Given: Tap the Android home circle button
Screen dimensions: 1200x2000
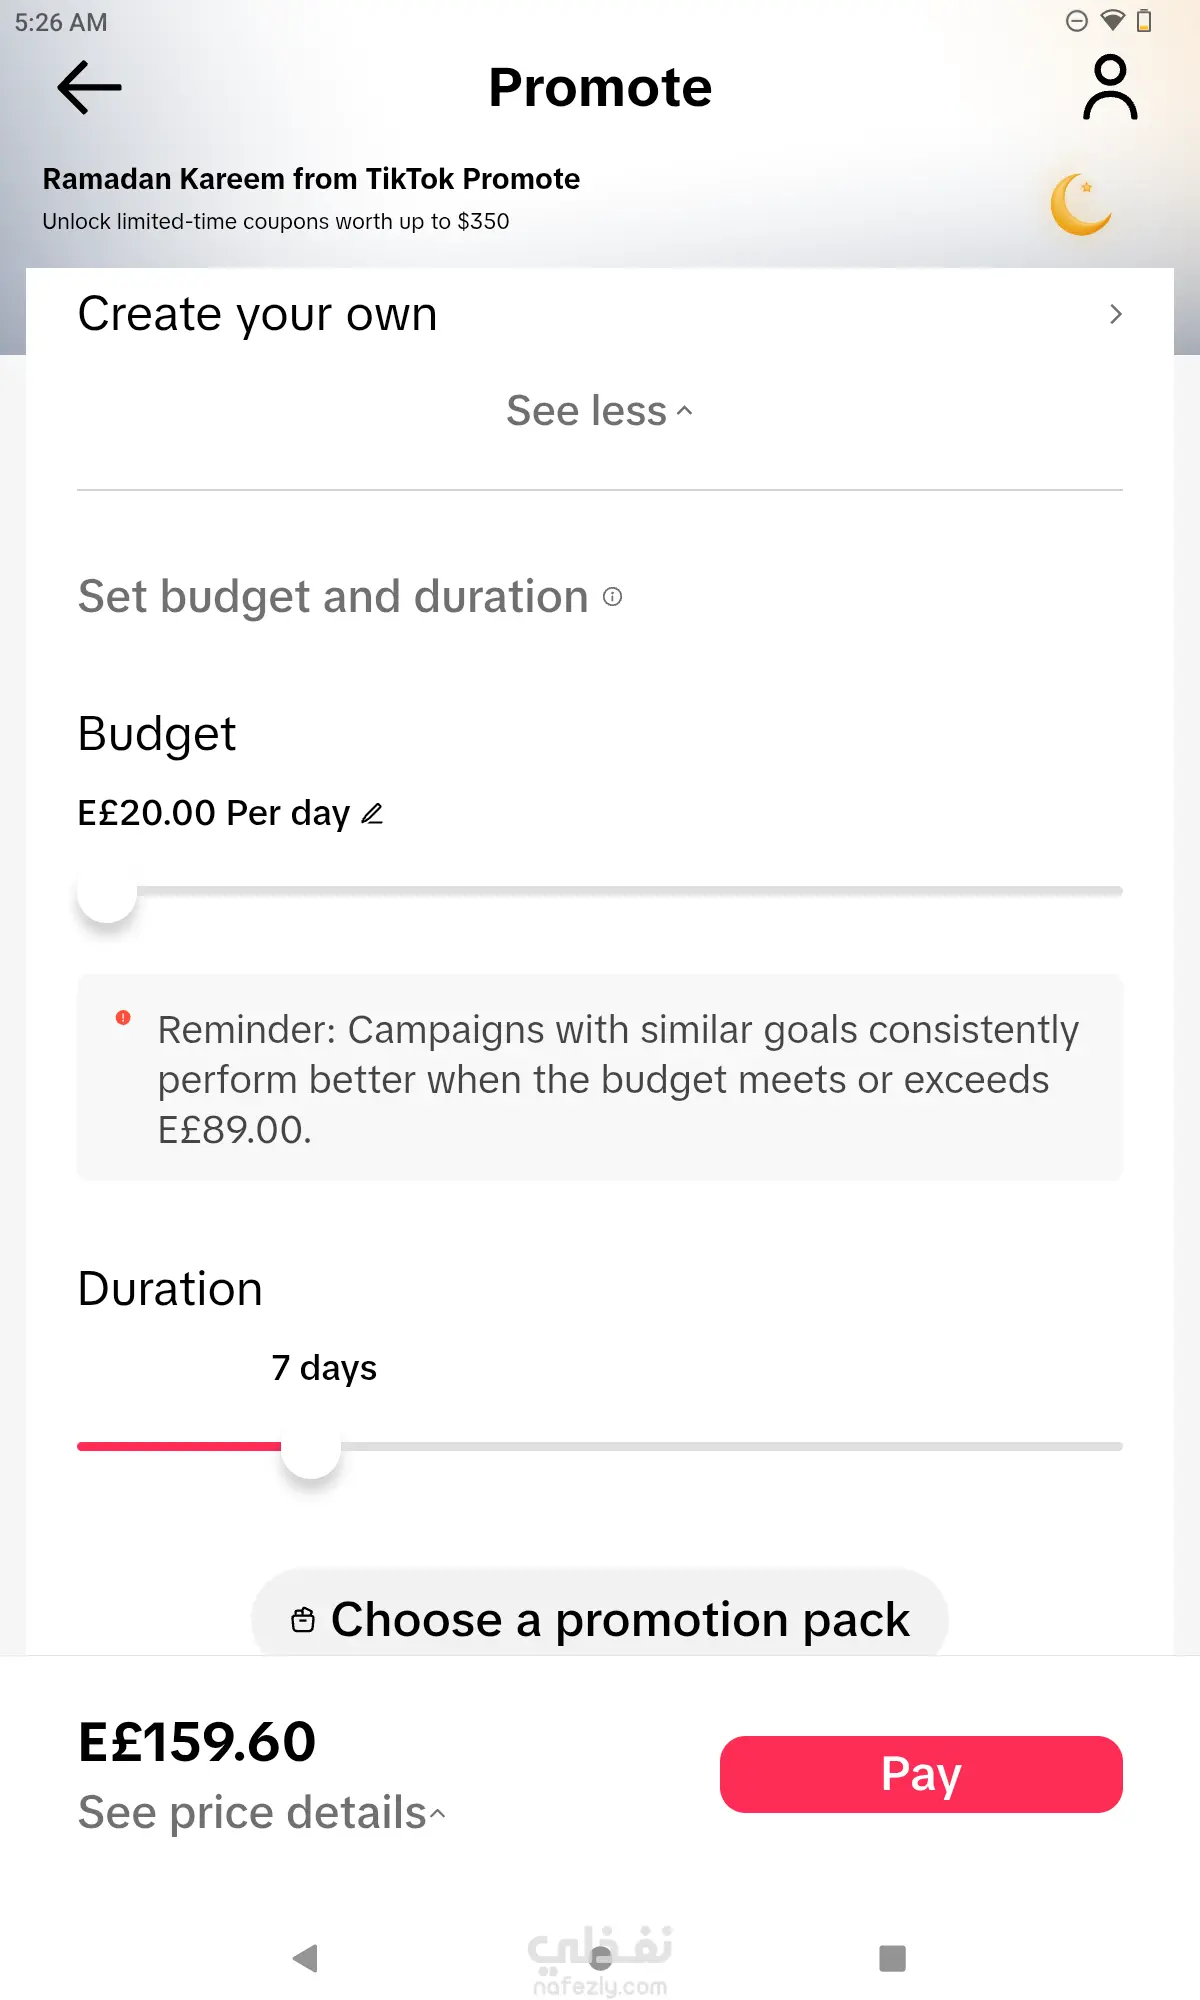Looking at the screenshot, I should (x=601, y=1958).
